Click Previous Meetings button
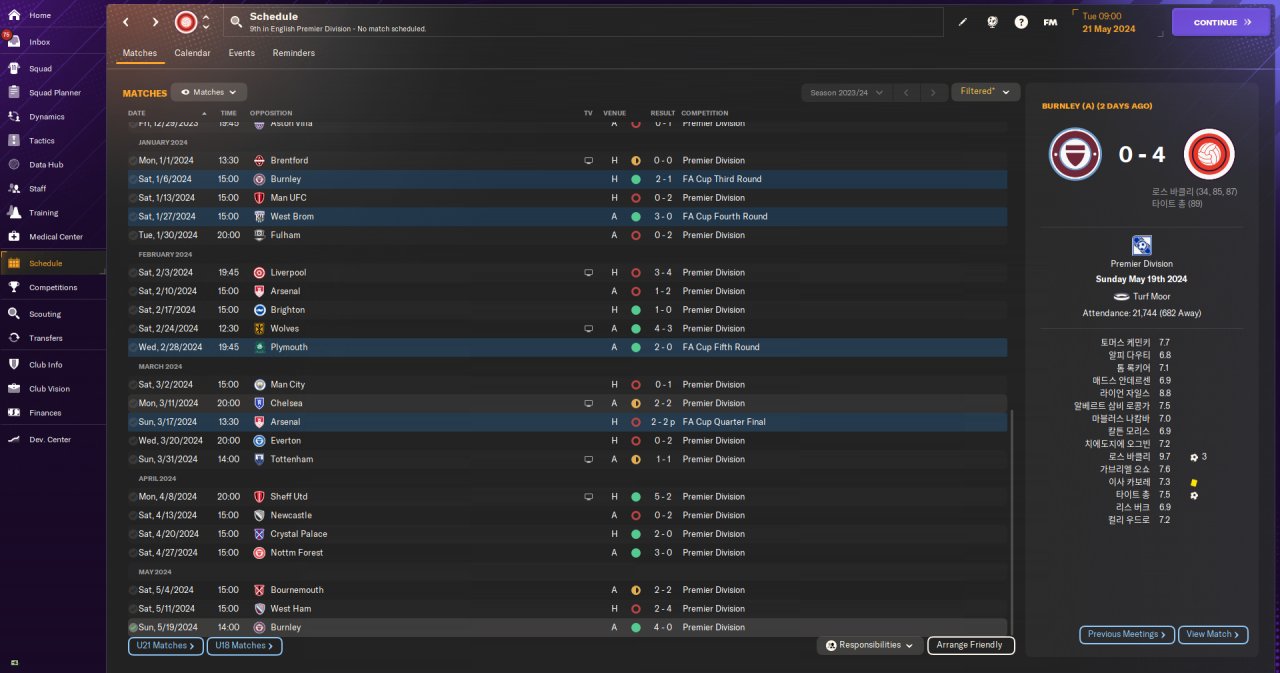Image resolution: width=1280 pixels, height=673 pixels. pyautogui.click(x=1126, y=634)
